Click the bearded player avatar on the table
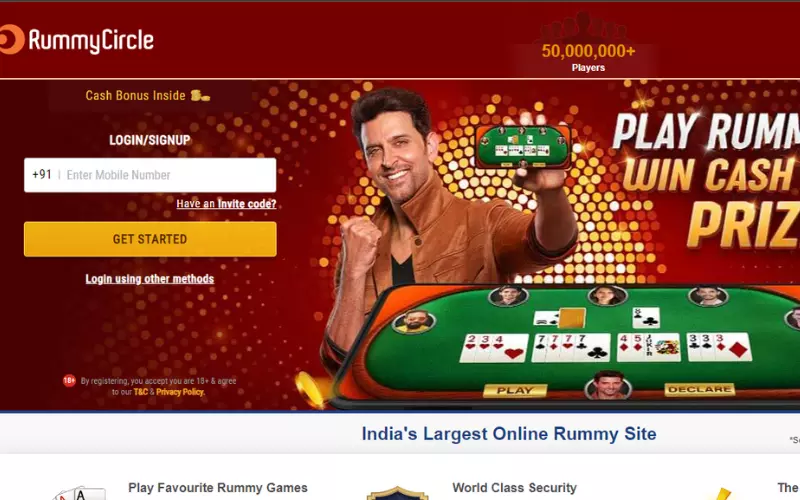The height and width of the screenshot is (500, 800). (x=414, y=322)
